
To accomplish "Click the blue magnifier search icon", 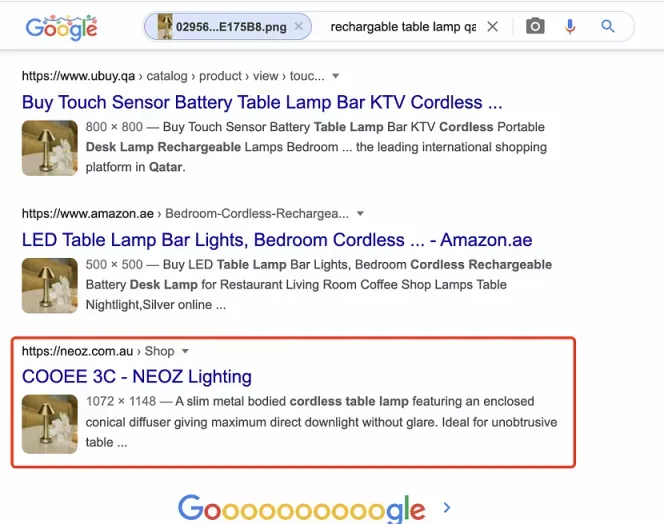I will tap(608, 26).
